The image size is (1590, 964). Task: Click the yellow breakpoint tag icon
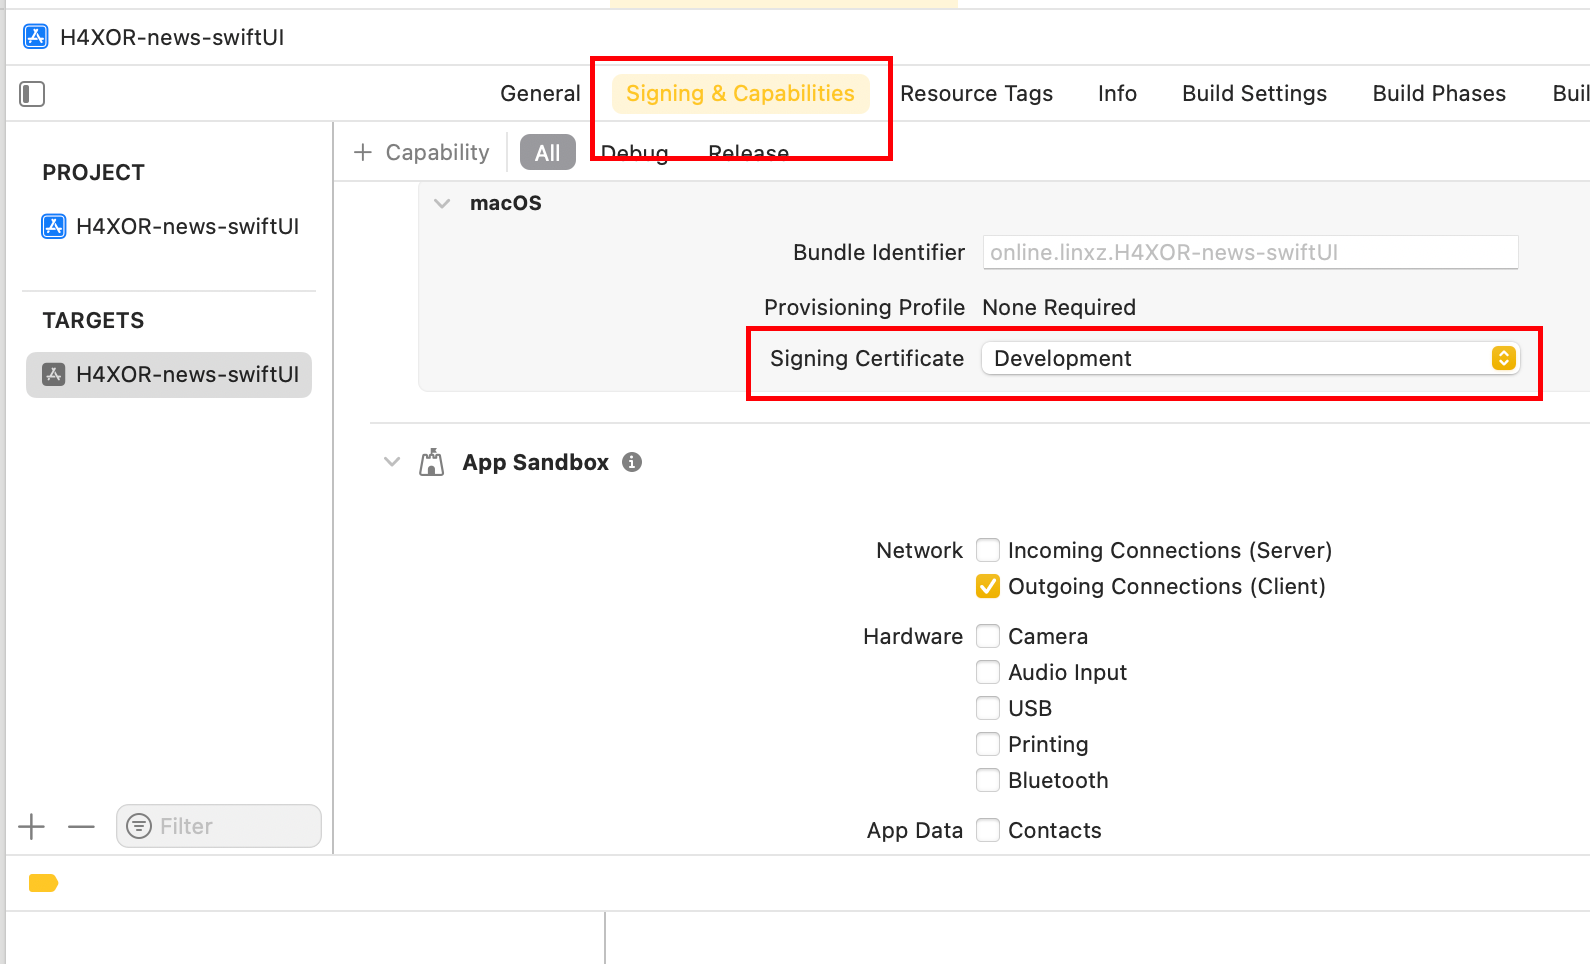coord(43,883)
